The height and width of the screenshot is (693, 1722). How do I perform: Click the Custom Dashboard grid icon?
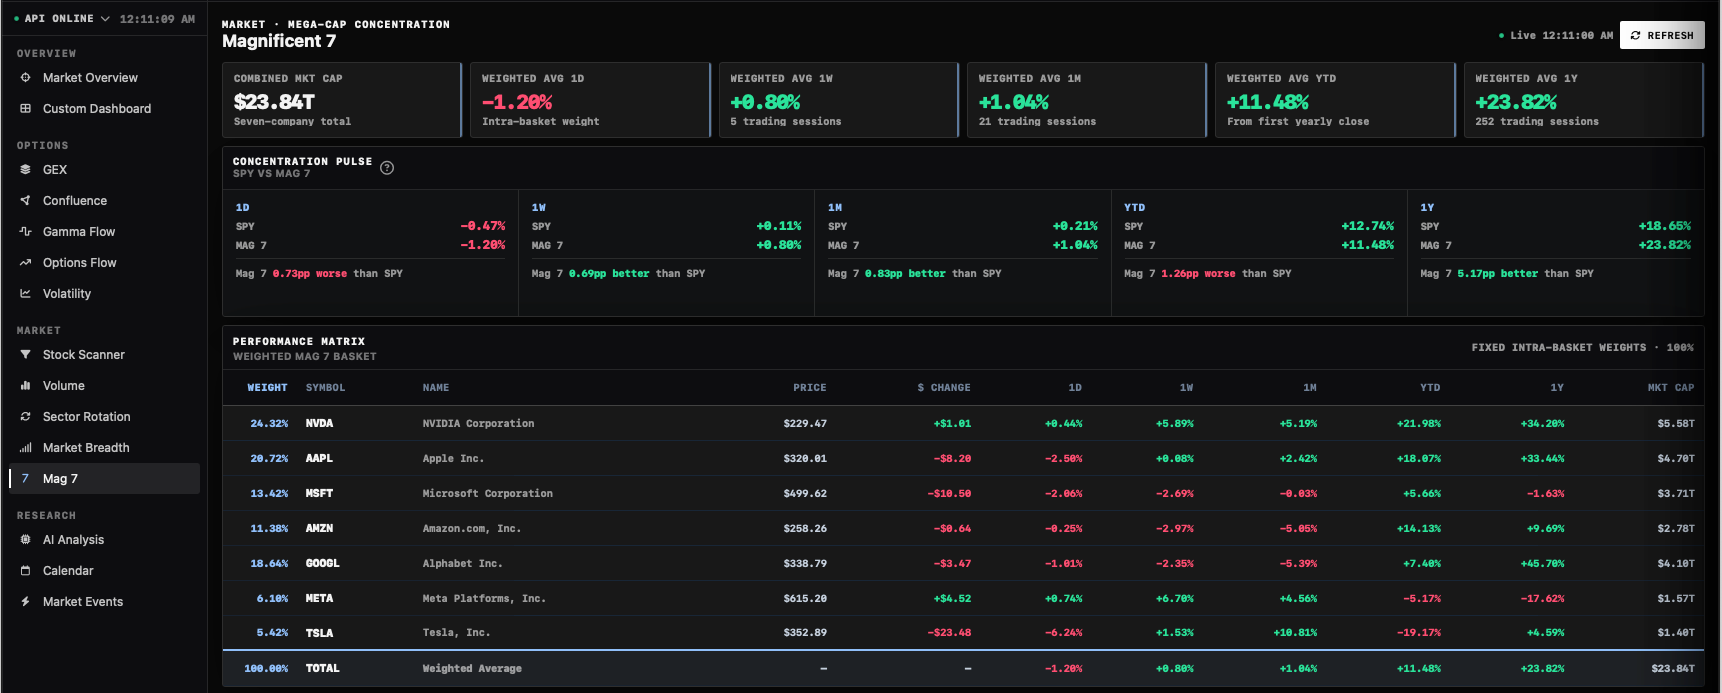click(x=25, y=109)
